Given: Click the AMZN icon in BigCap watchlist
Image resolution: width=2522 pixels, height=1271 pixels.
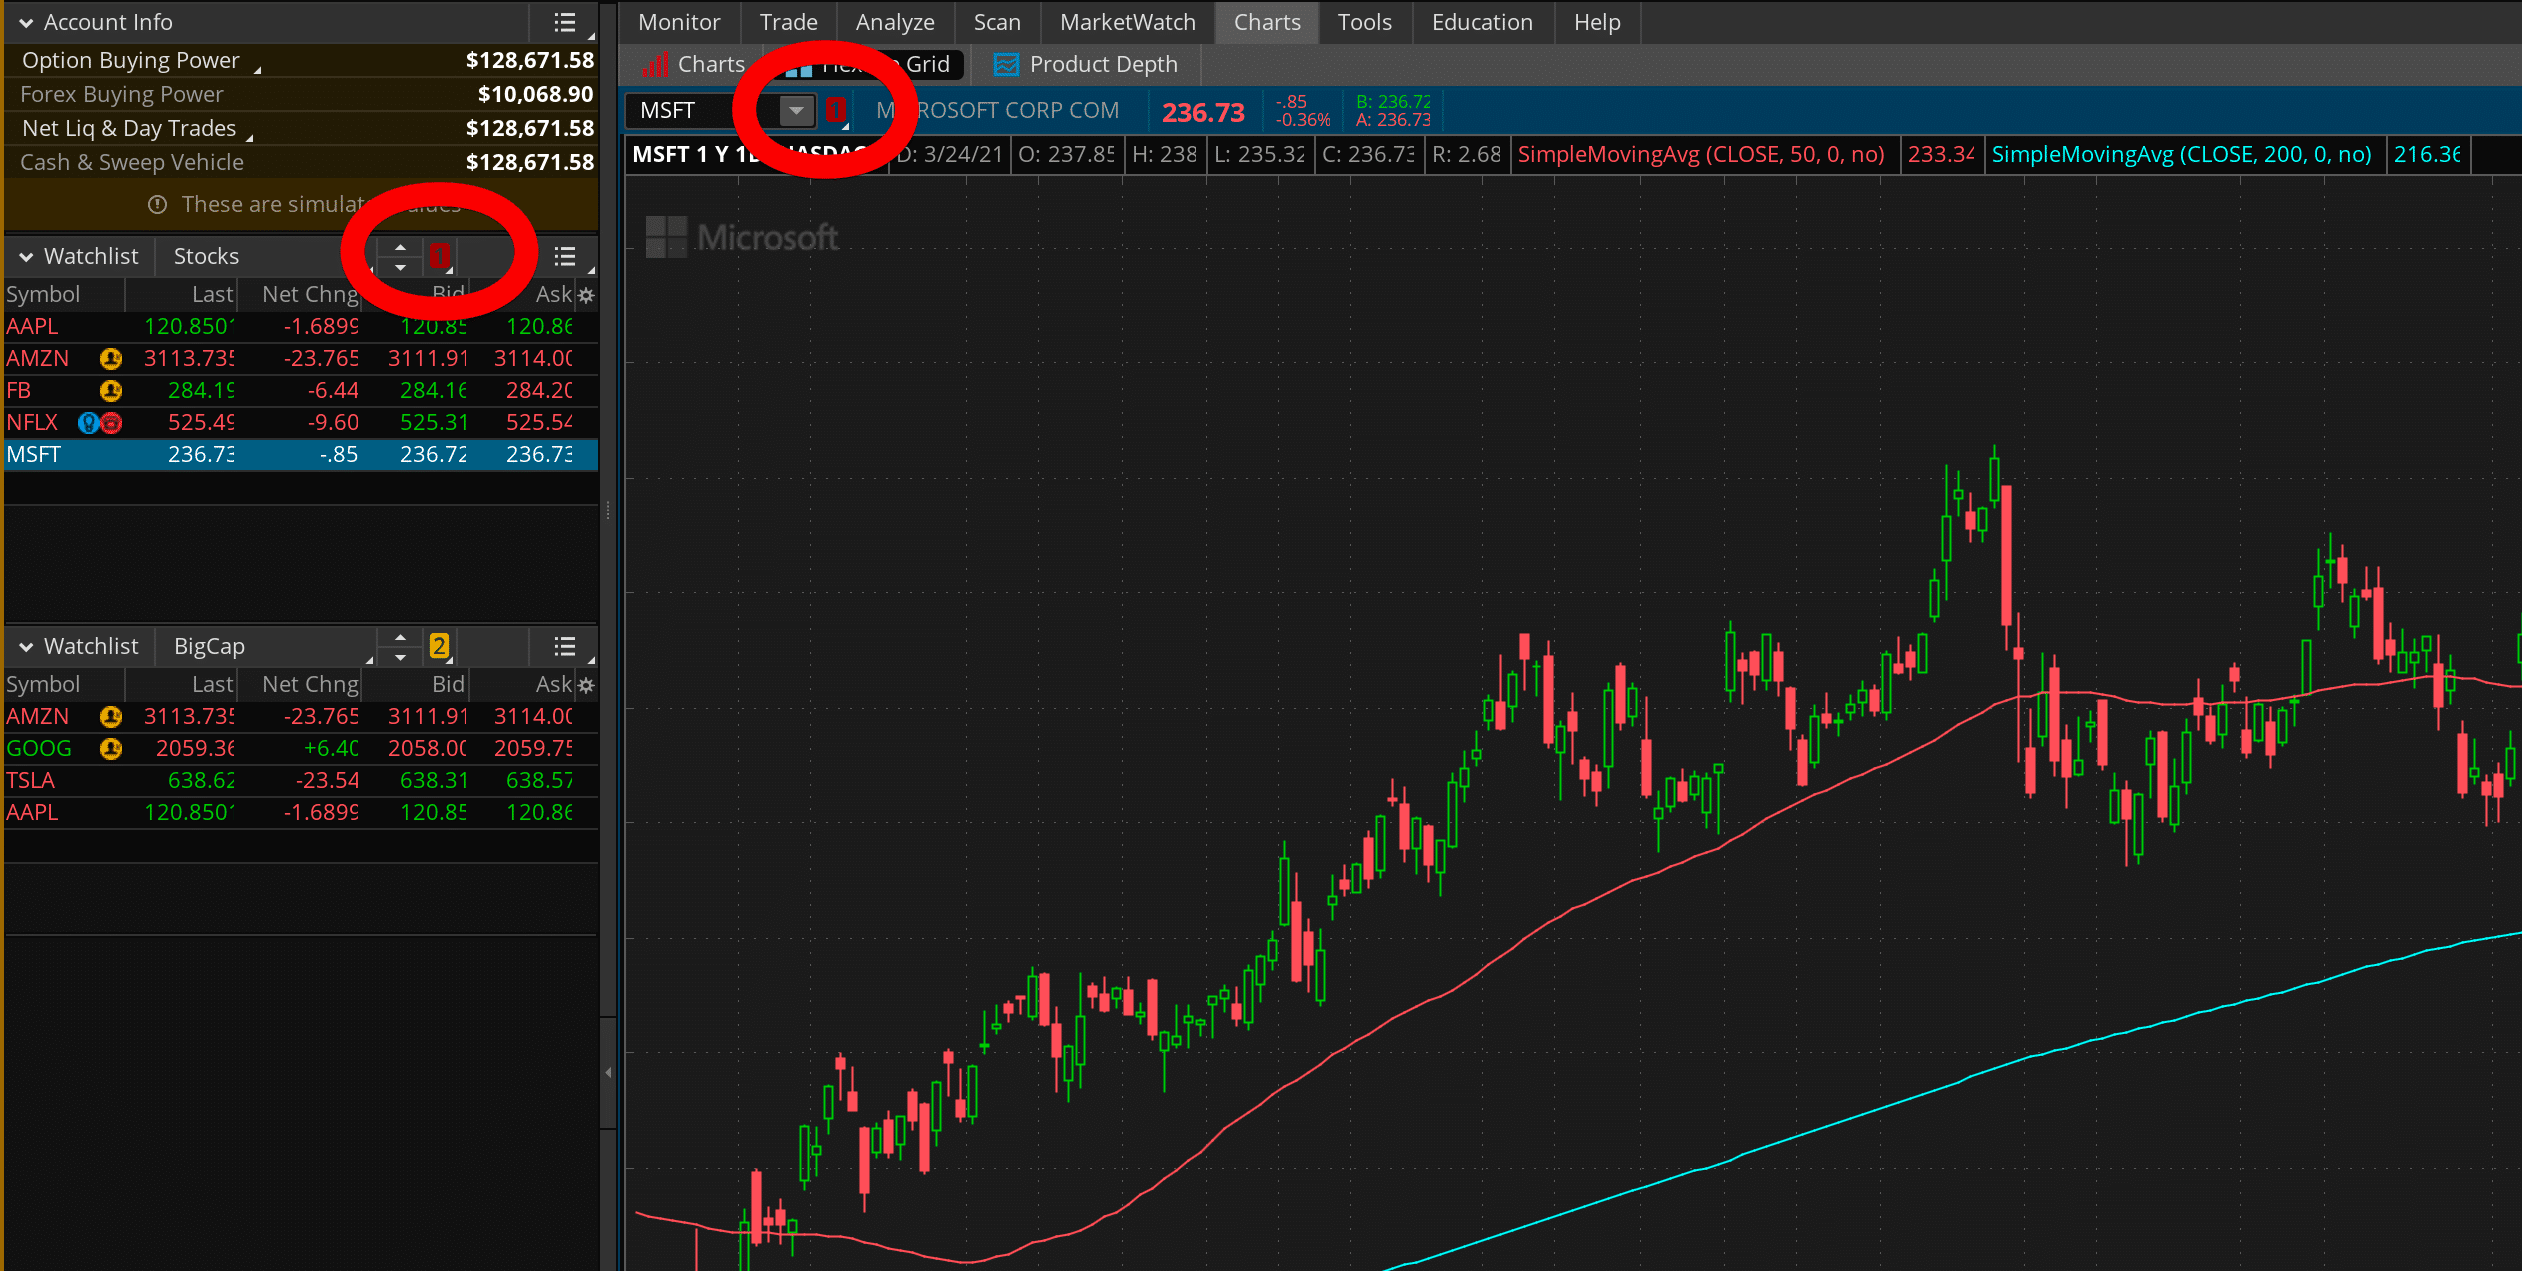Looking at the screenshot, I should (x=111, y=716).
